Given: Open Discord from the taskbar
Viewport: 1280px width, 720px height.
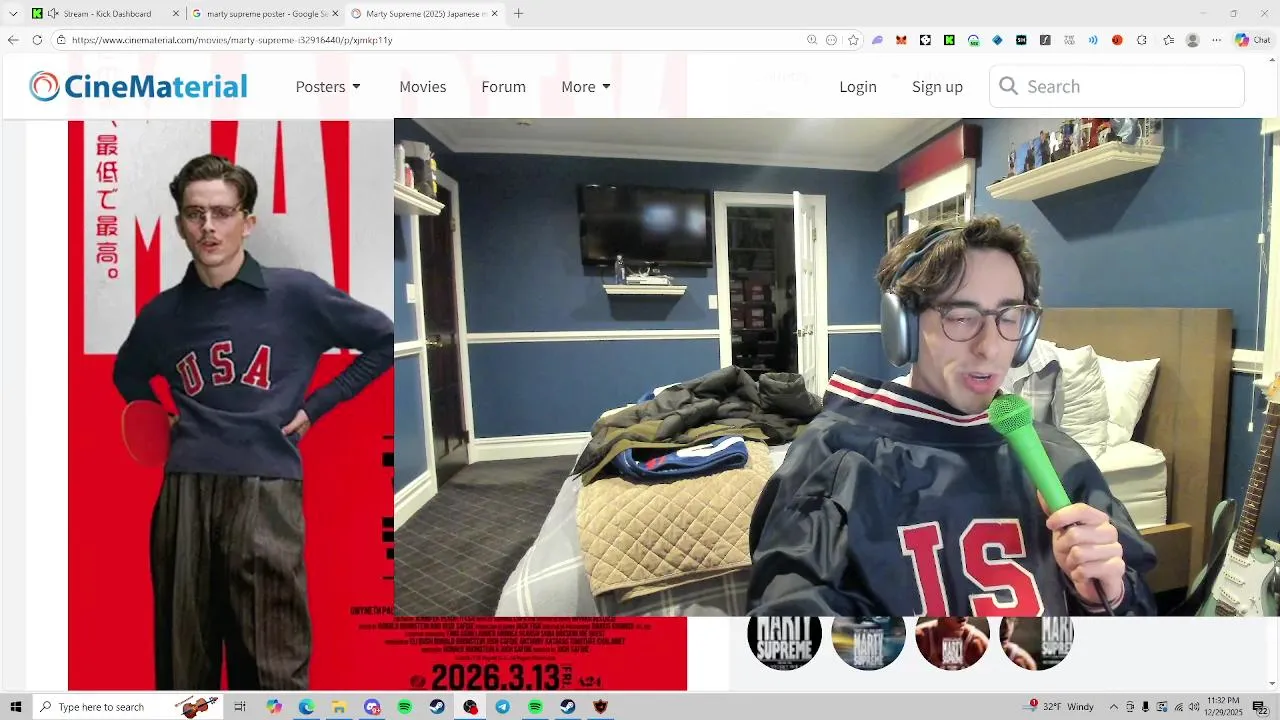Looking at the screenshot, I should point(372,707).
